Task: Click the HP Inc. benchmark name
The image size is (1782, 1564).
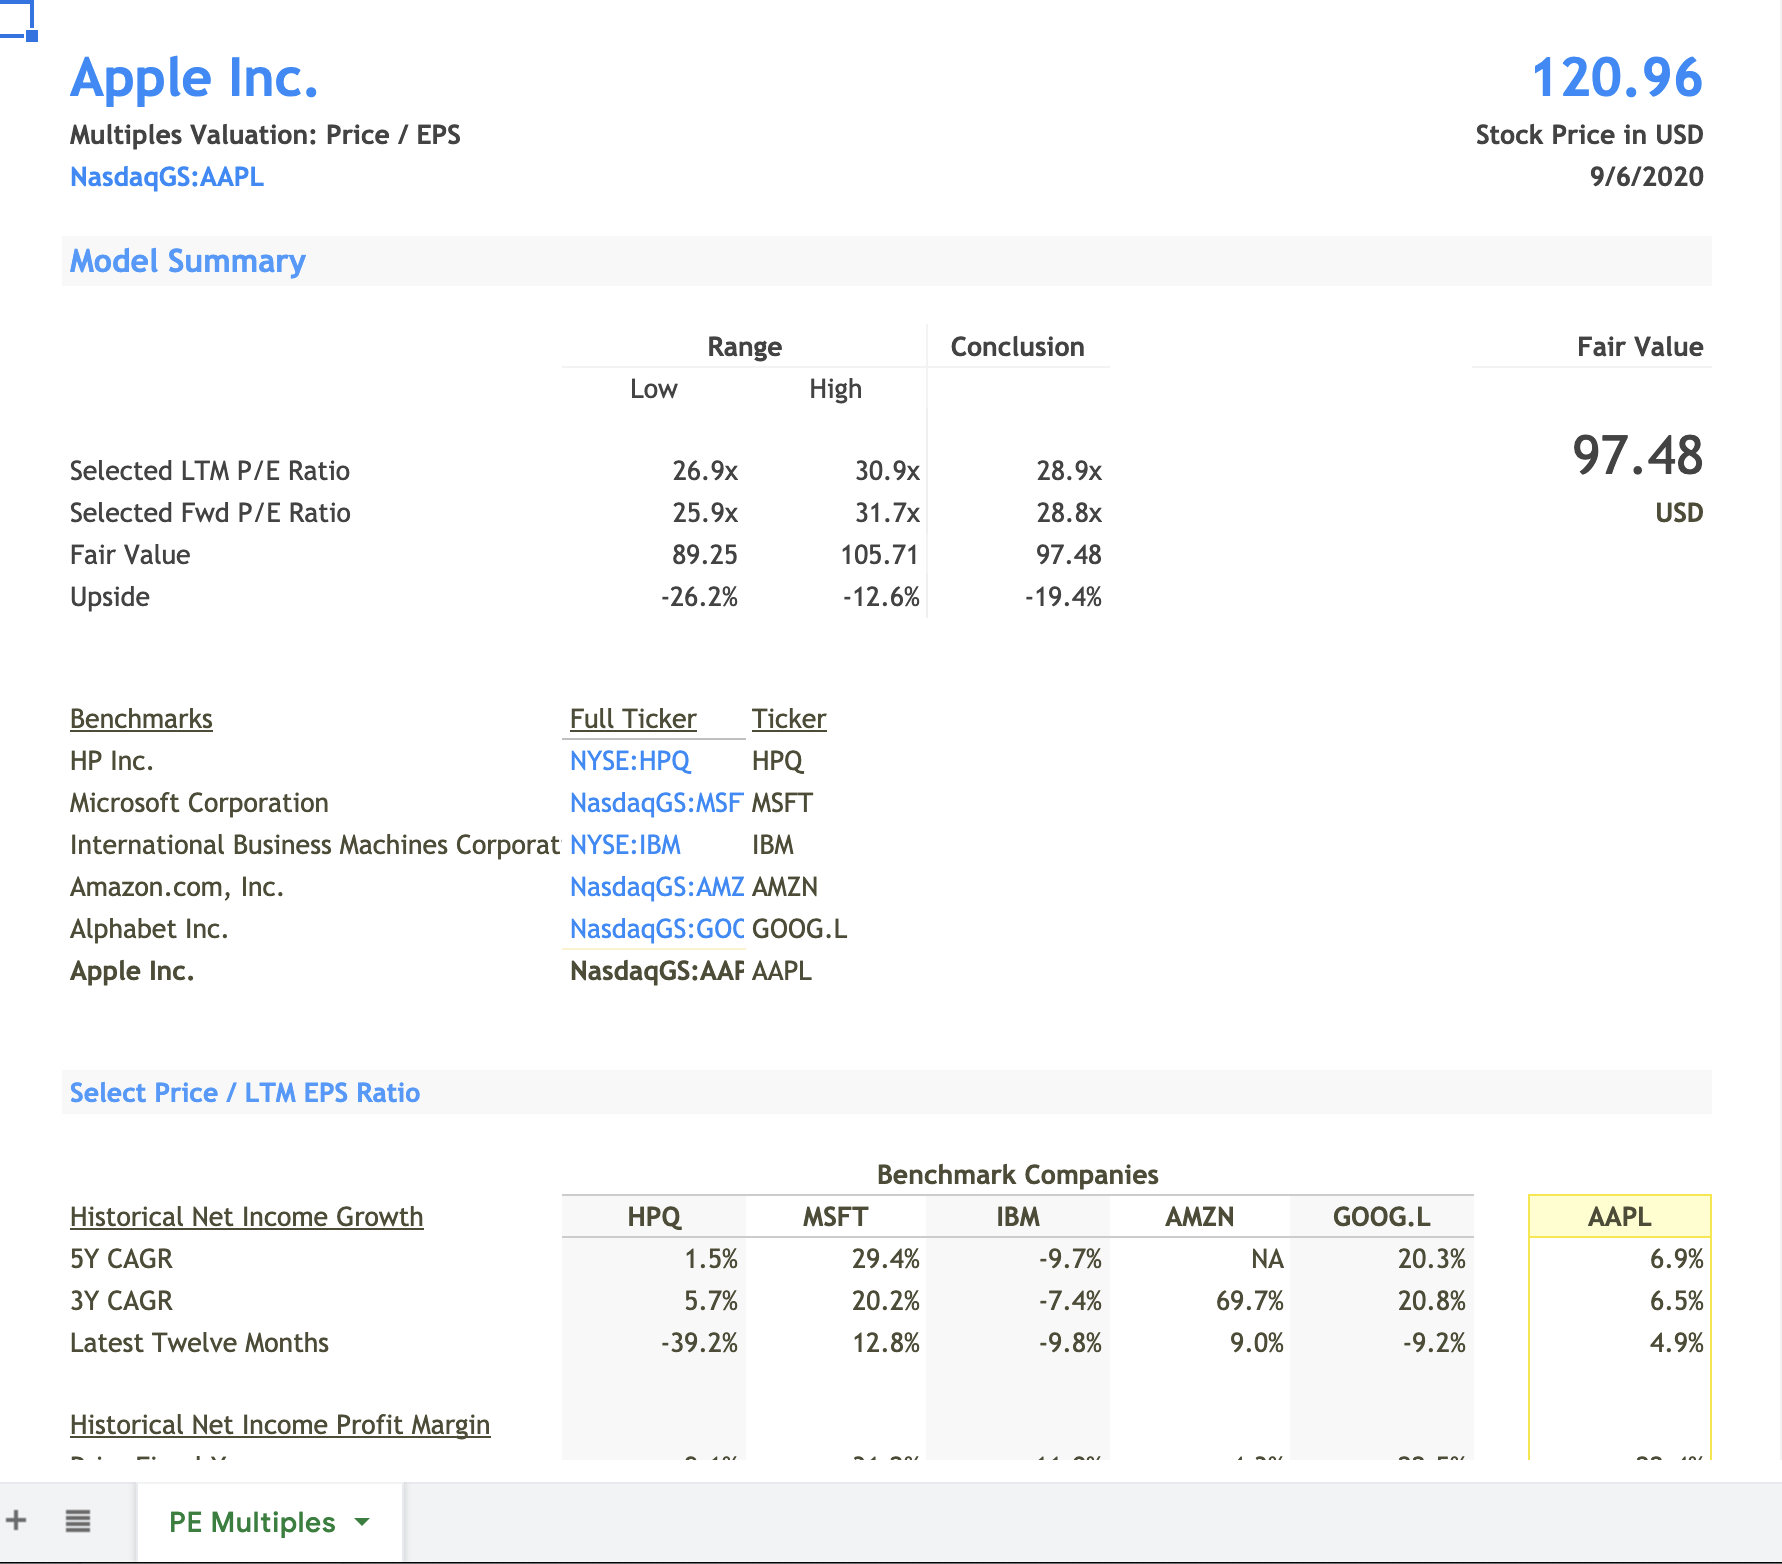Action: click(112, 761)
